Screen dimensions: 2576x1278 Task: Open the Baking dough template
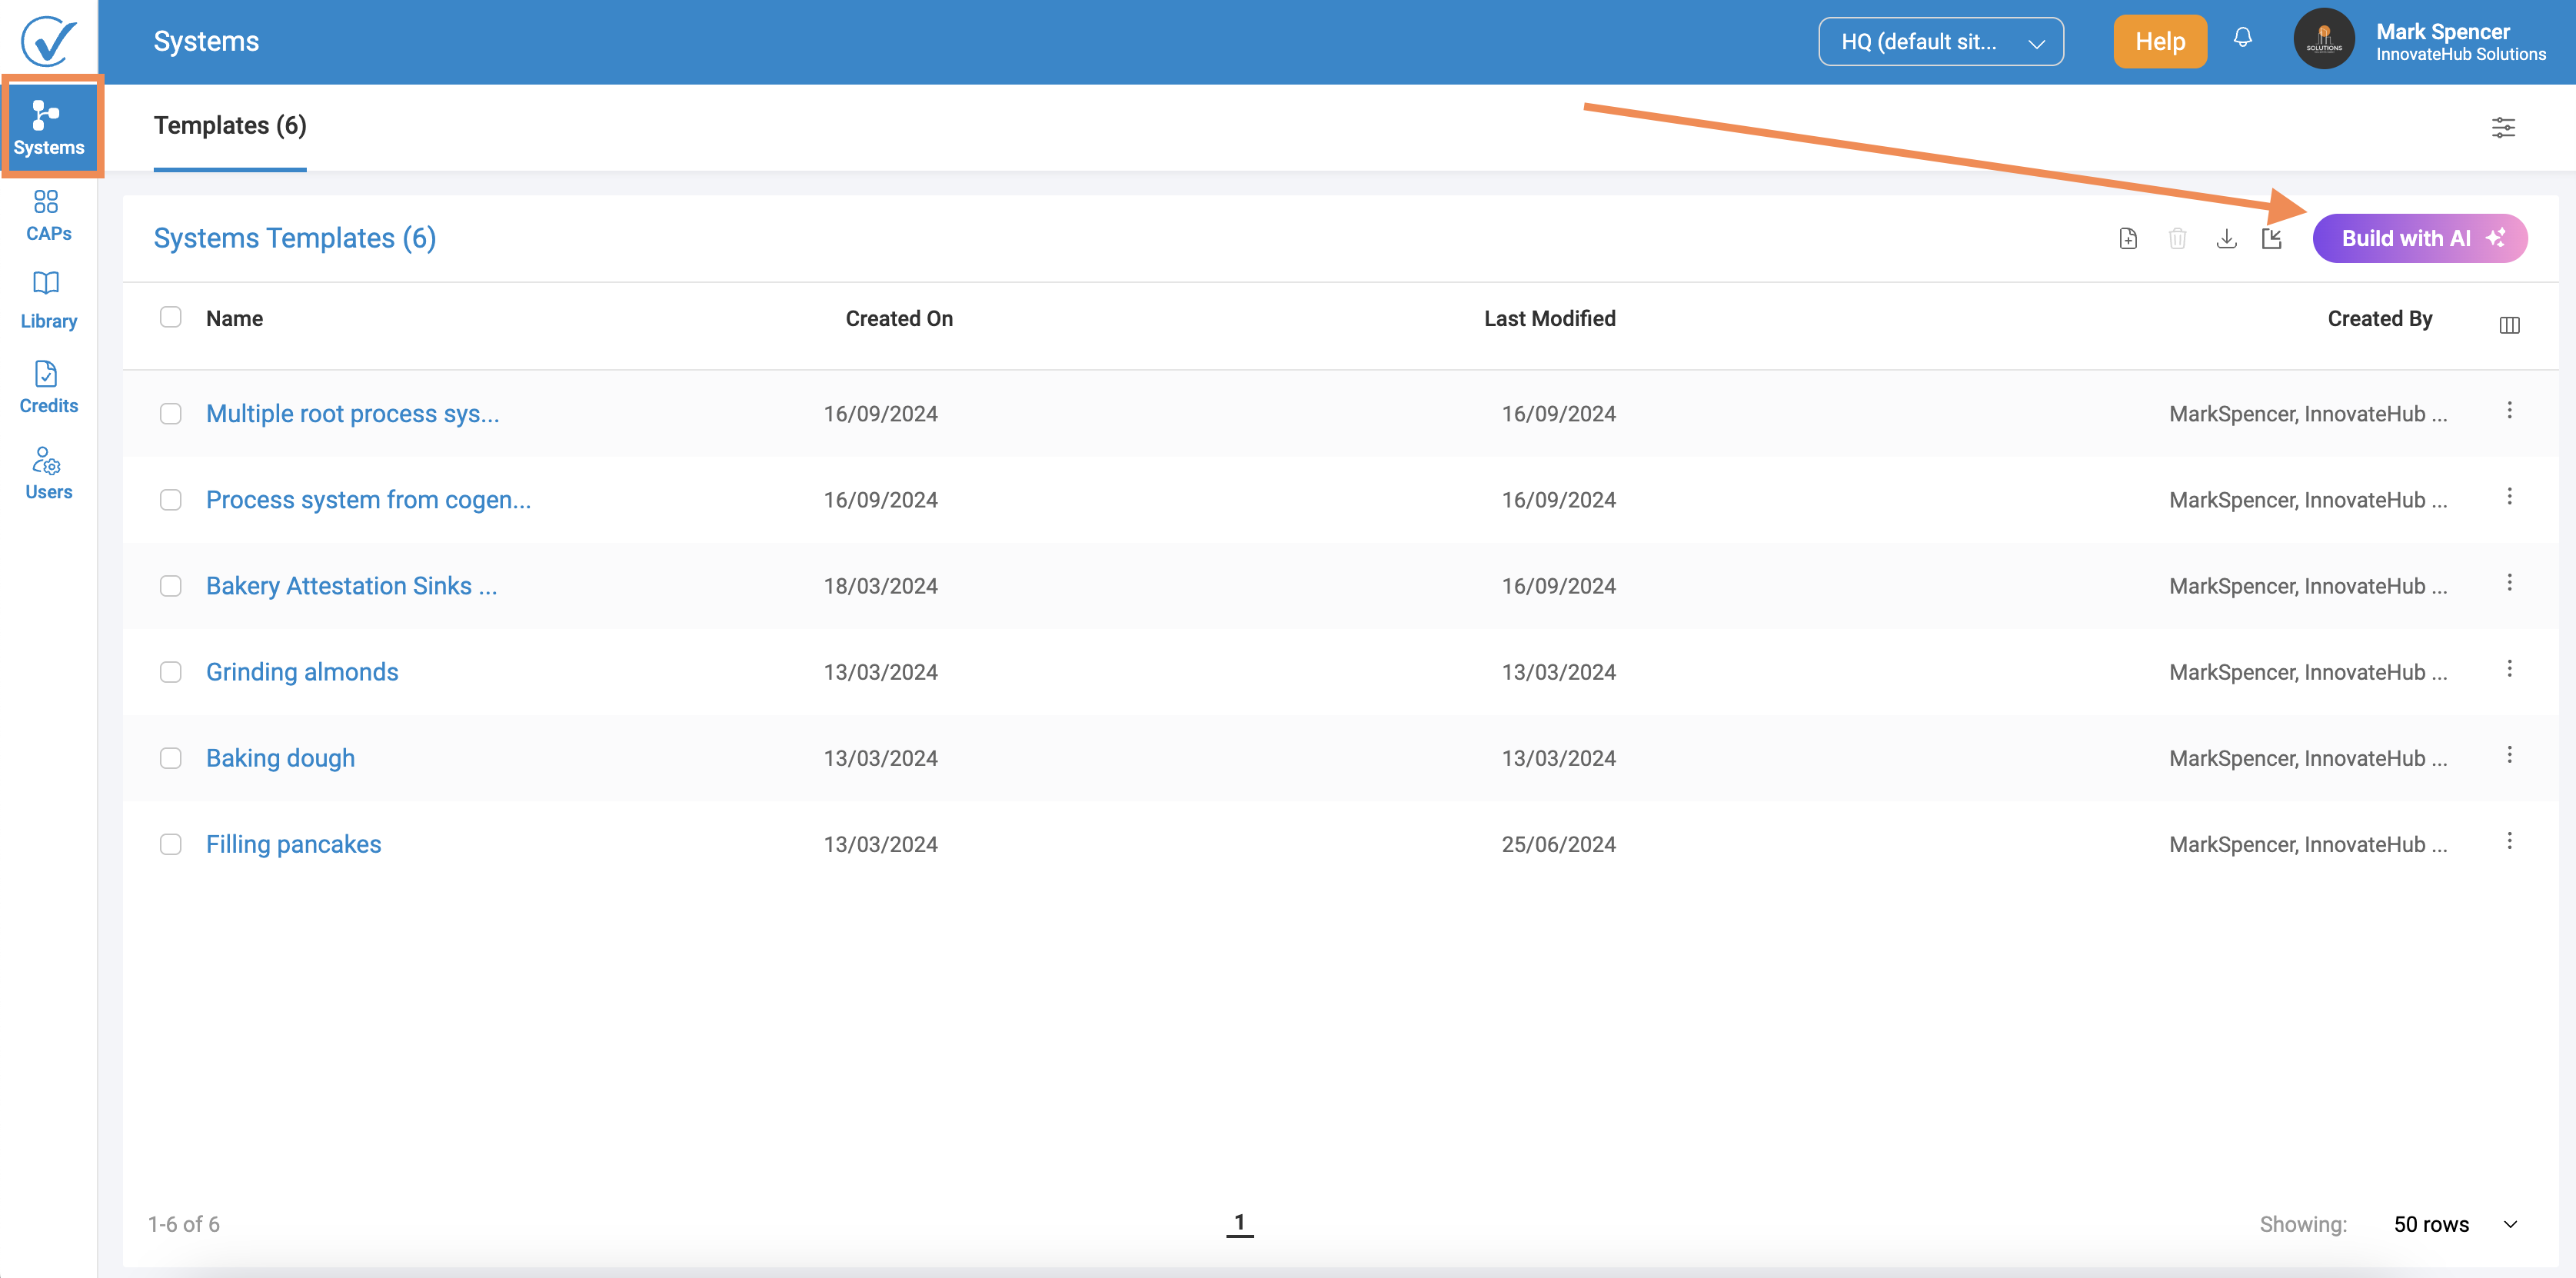tap(280, 757)
